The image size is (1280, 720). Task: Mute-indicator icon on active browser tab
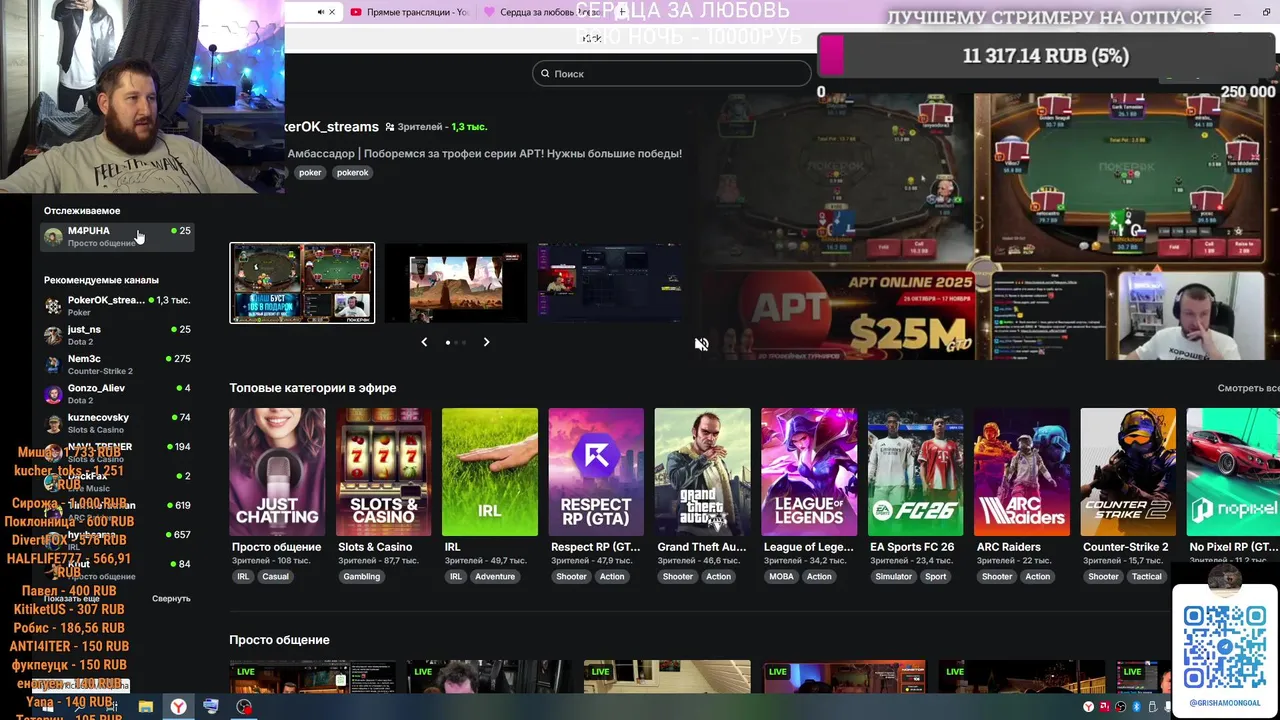tap(321, 12)
